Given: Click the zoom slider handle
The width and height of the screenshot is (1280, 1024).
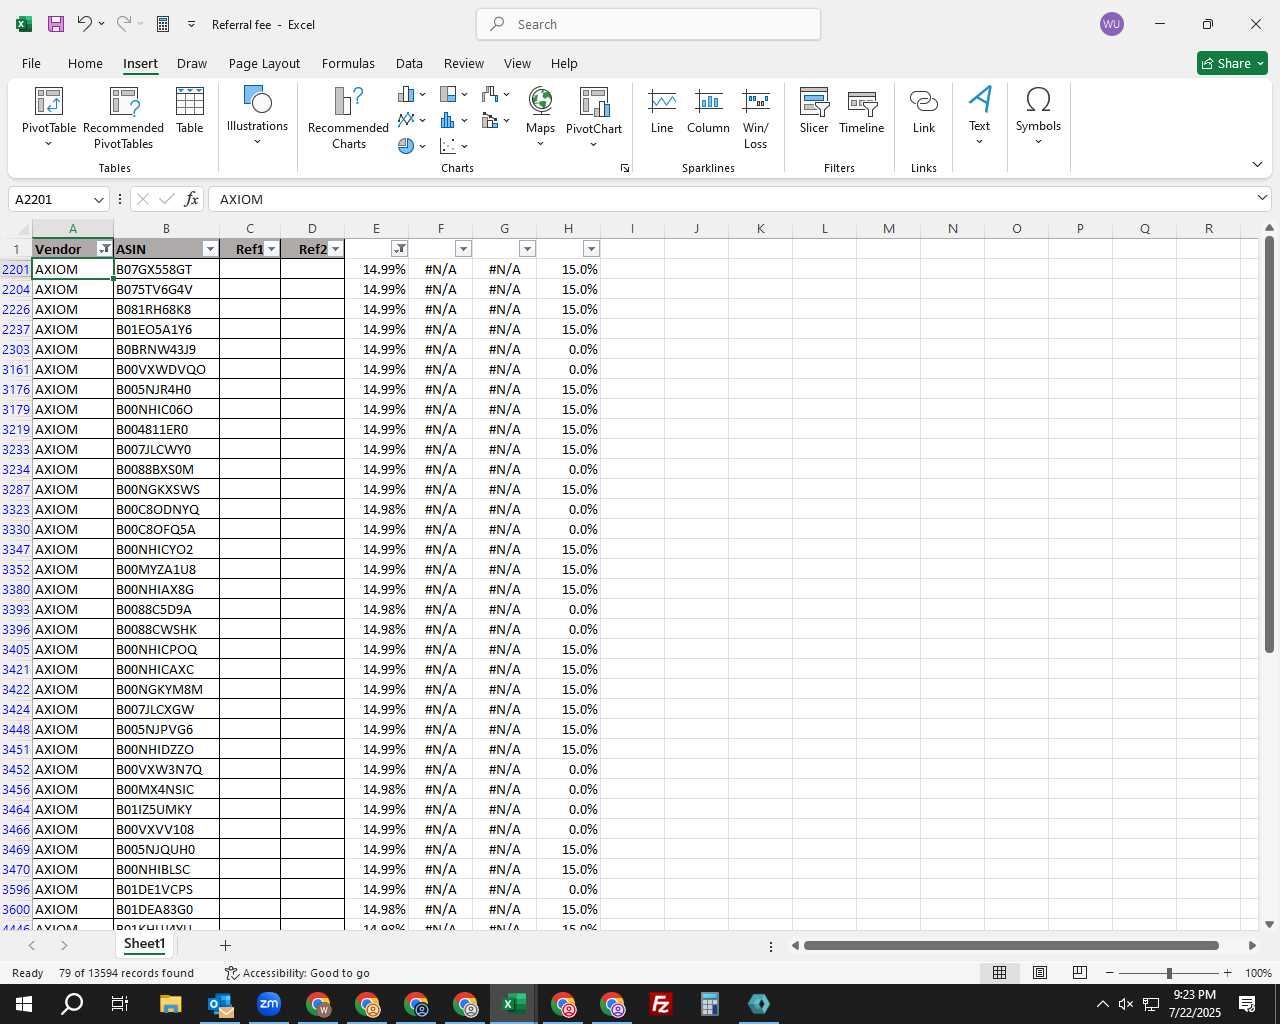Looking at the screenshot, I should pyautogui.click(x=1169, y=973).
